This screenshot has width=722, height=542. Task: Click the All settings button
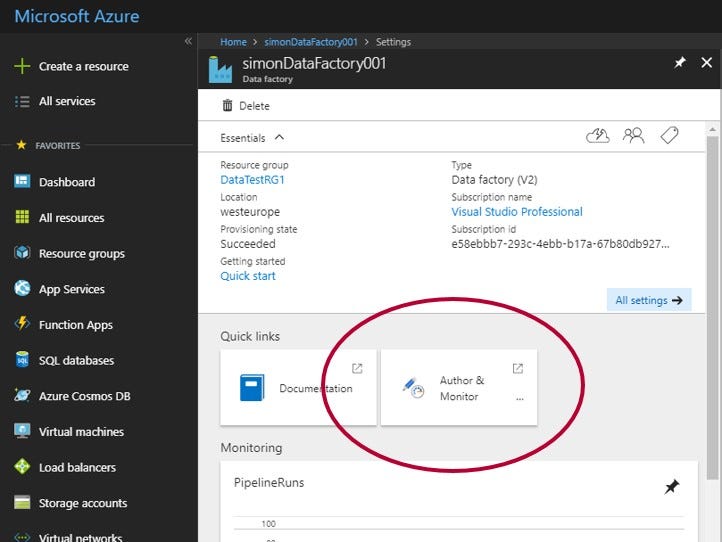click(x=649, y=300)
